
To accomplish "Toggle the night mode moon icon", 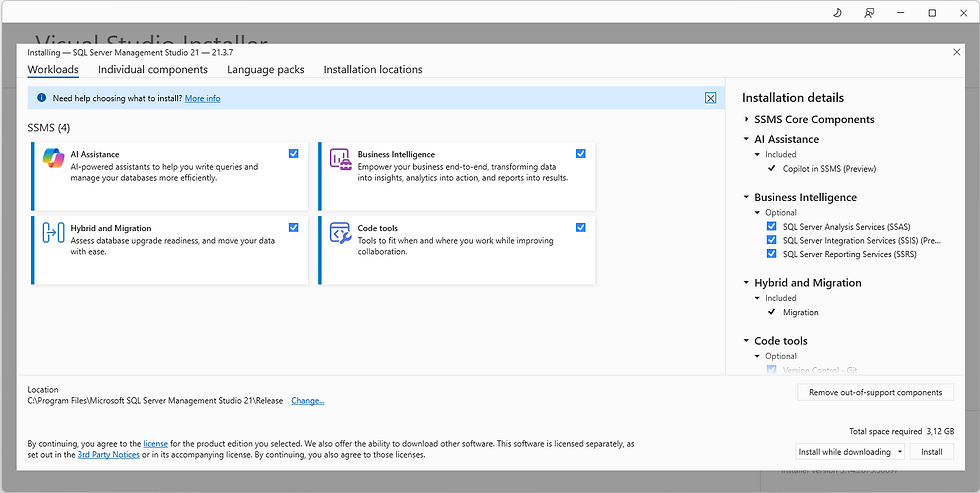I will [x=837, y=13].
